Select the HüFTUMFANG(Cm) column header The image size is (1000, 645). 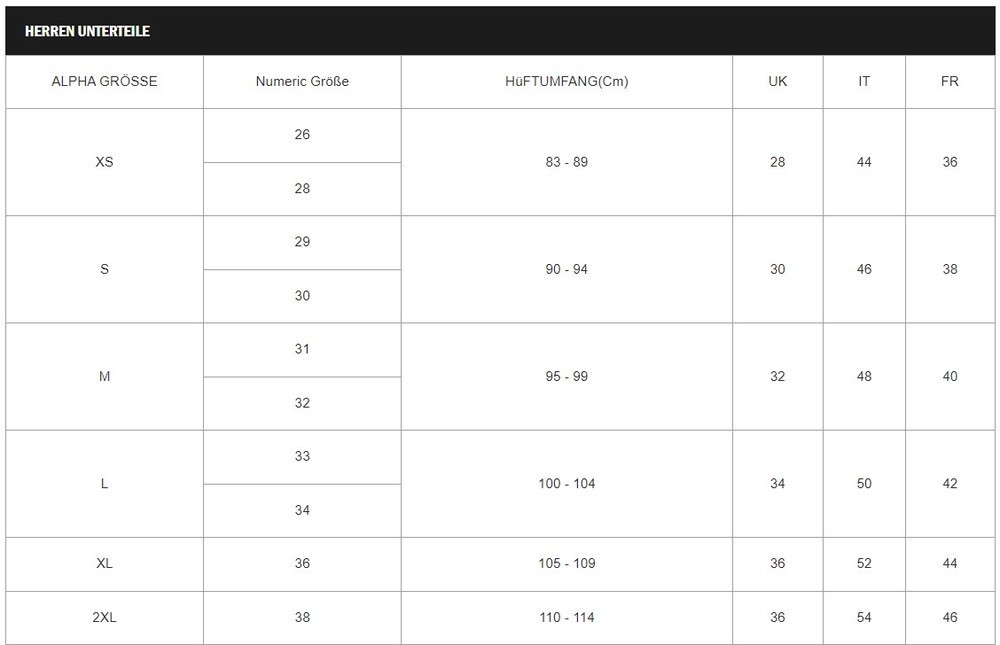(x=567, y=81)
